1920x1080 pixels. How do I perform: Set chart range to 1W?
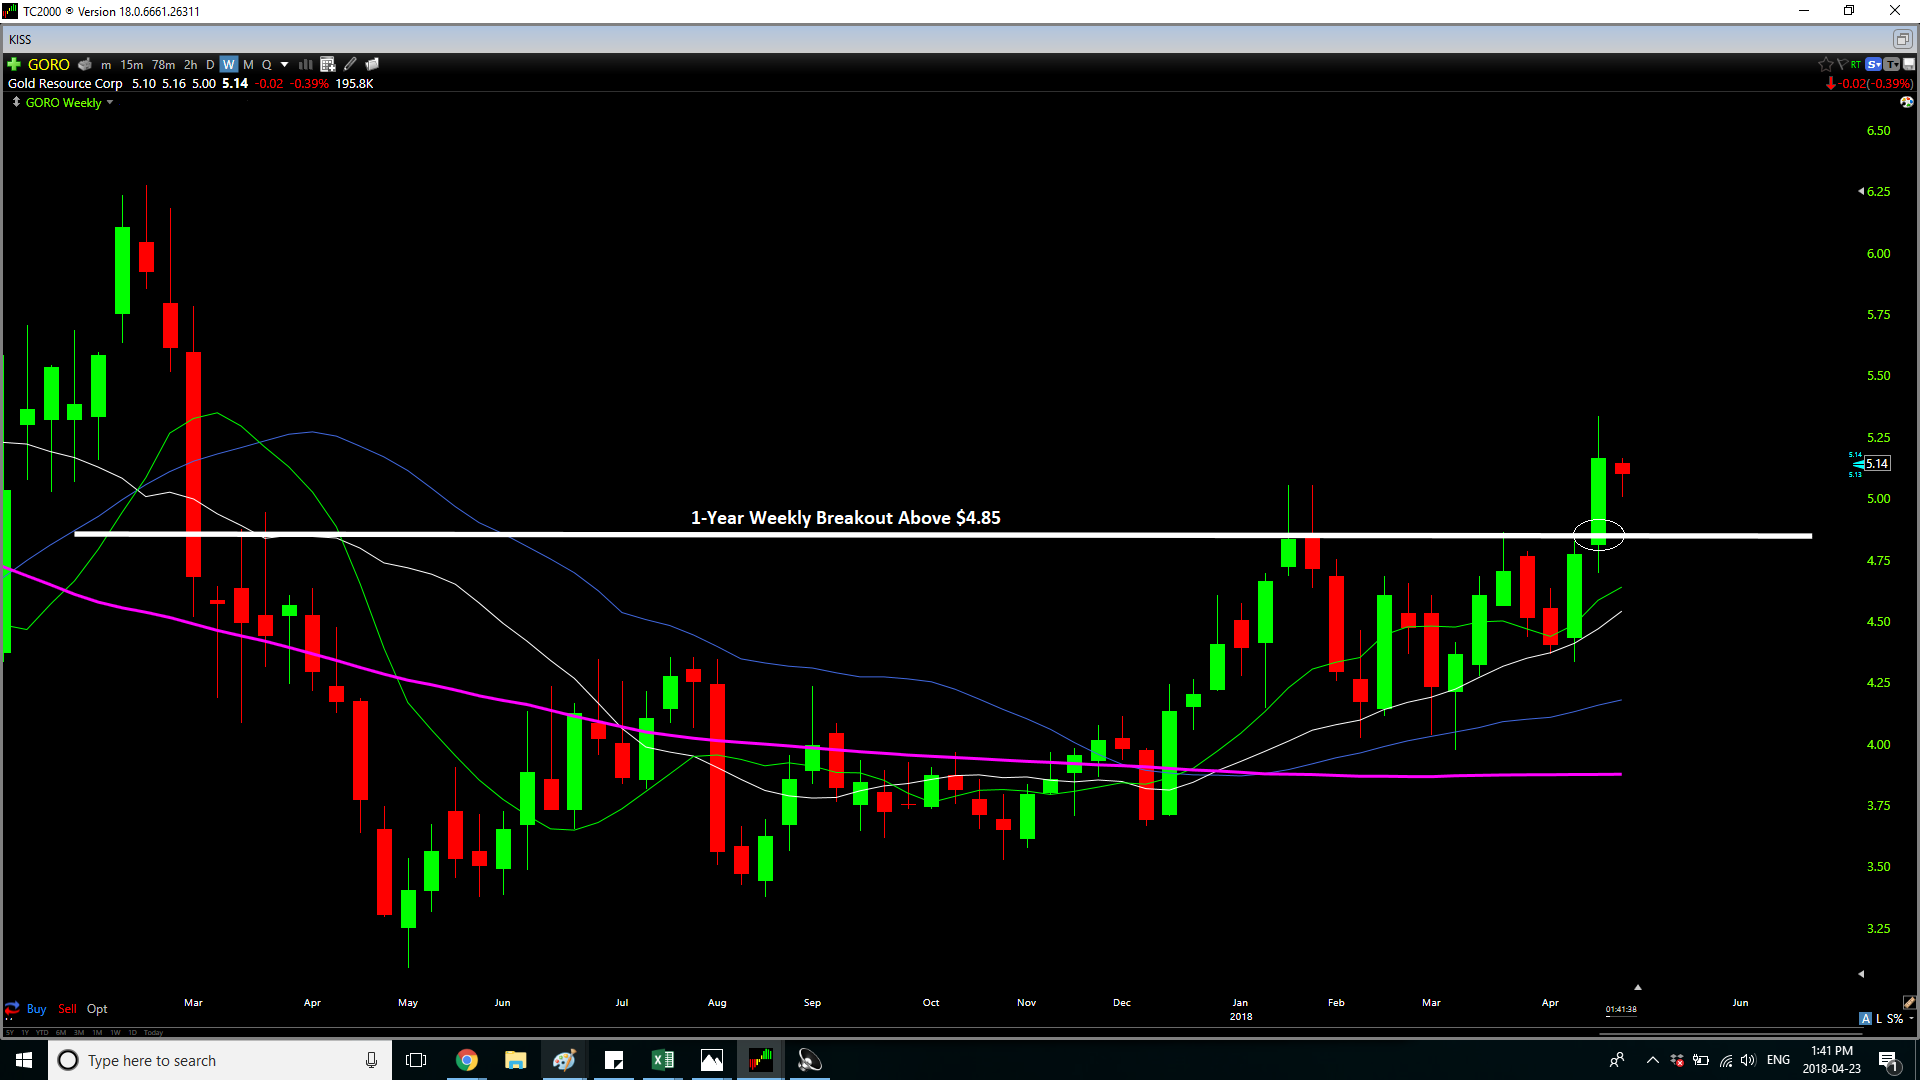(x=115, y=1032)
